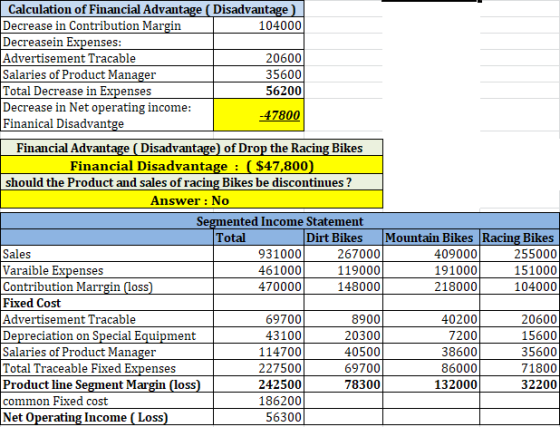
Task: Select the 'Financial Disadvantage : ($47,800)' yellow cell
Action: tap(191, 165)
